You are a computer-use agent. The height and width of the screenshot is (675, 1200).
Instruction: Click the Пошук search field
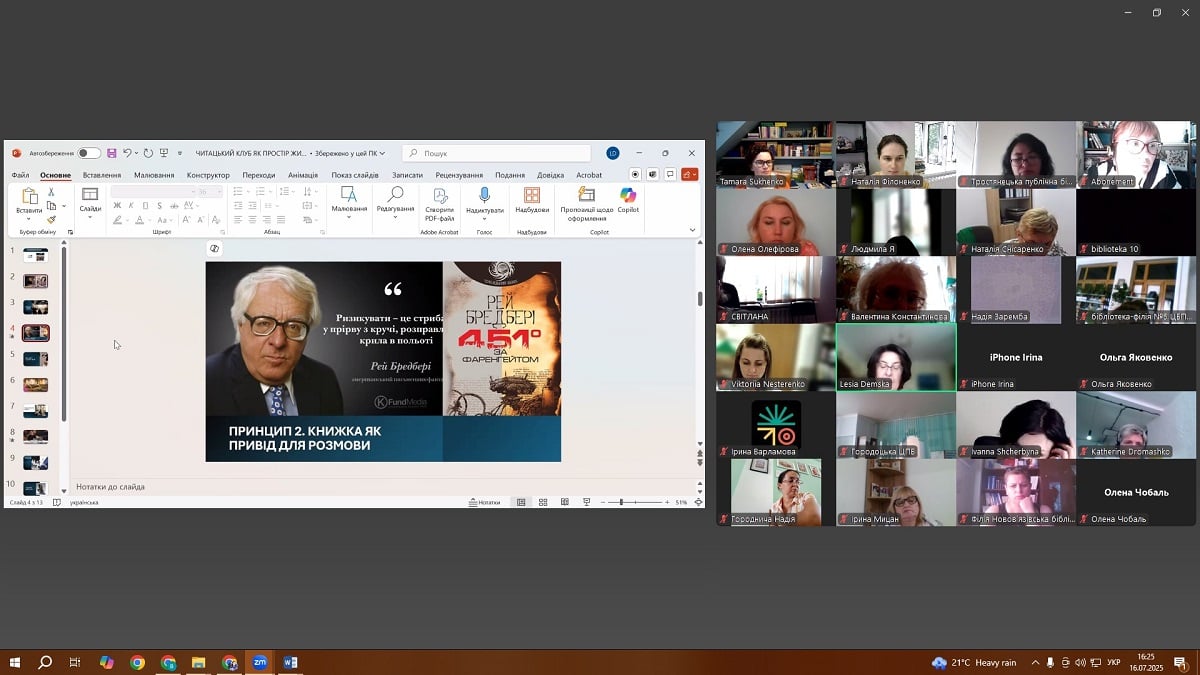click(497, 153)
